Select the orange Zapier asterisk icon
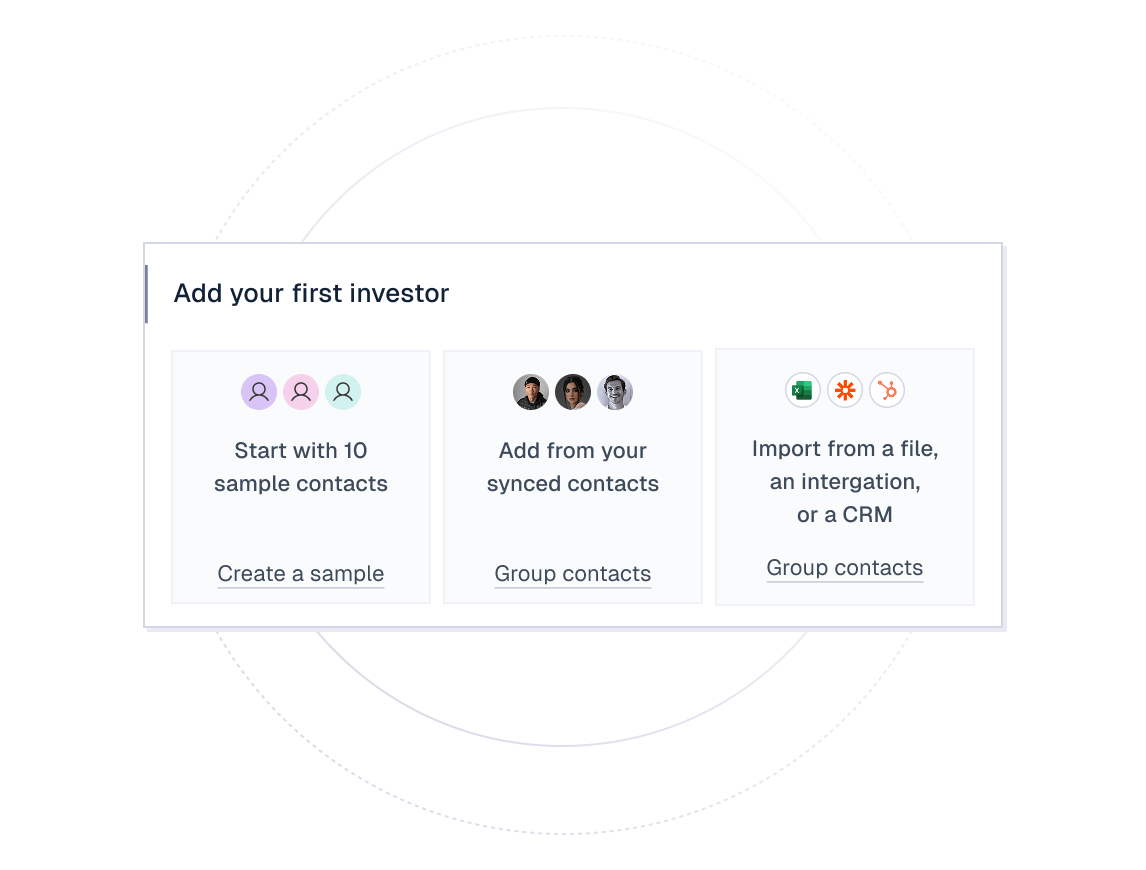The image size is (1146, 870). [845, 390]
